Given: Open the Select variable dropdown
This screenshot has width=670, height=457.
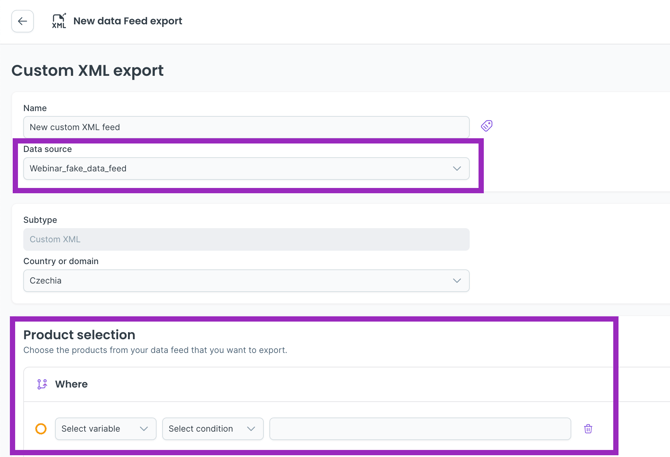Looking at the screenshot, I should [105, 429].
